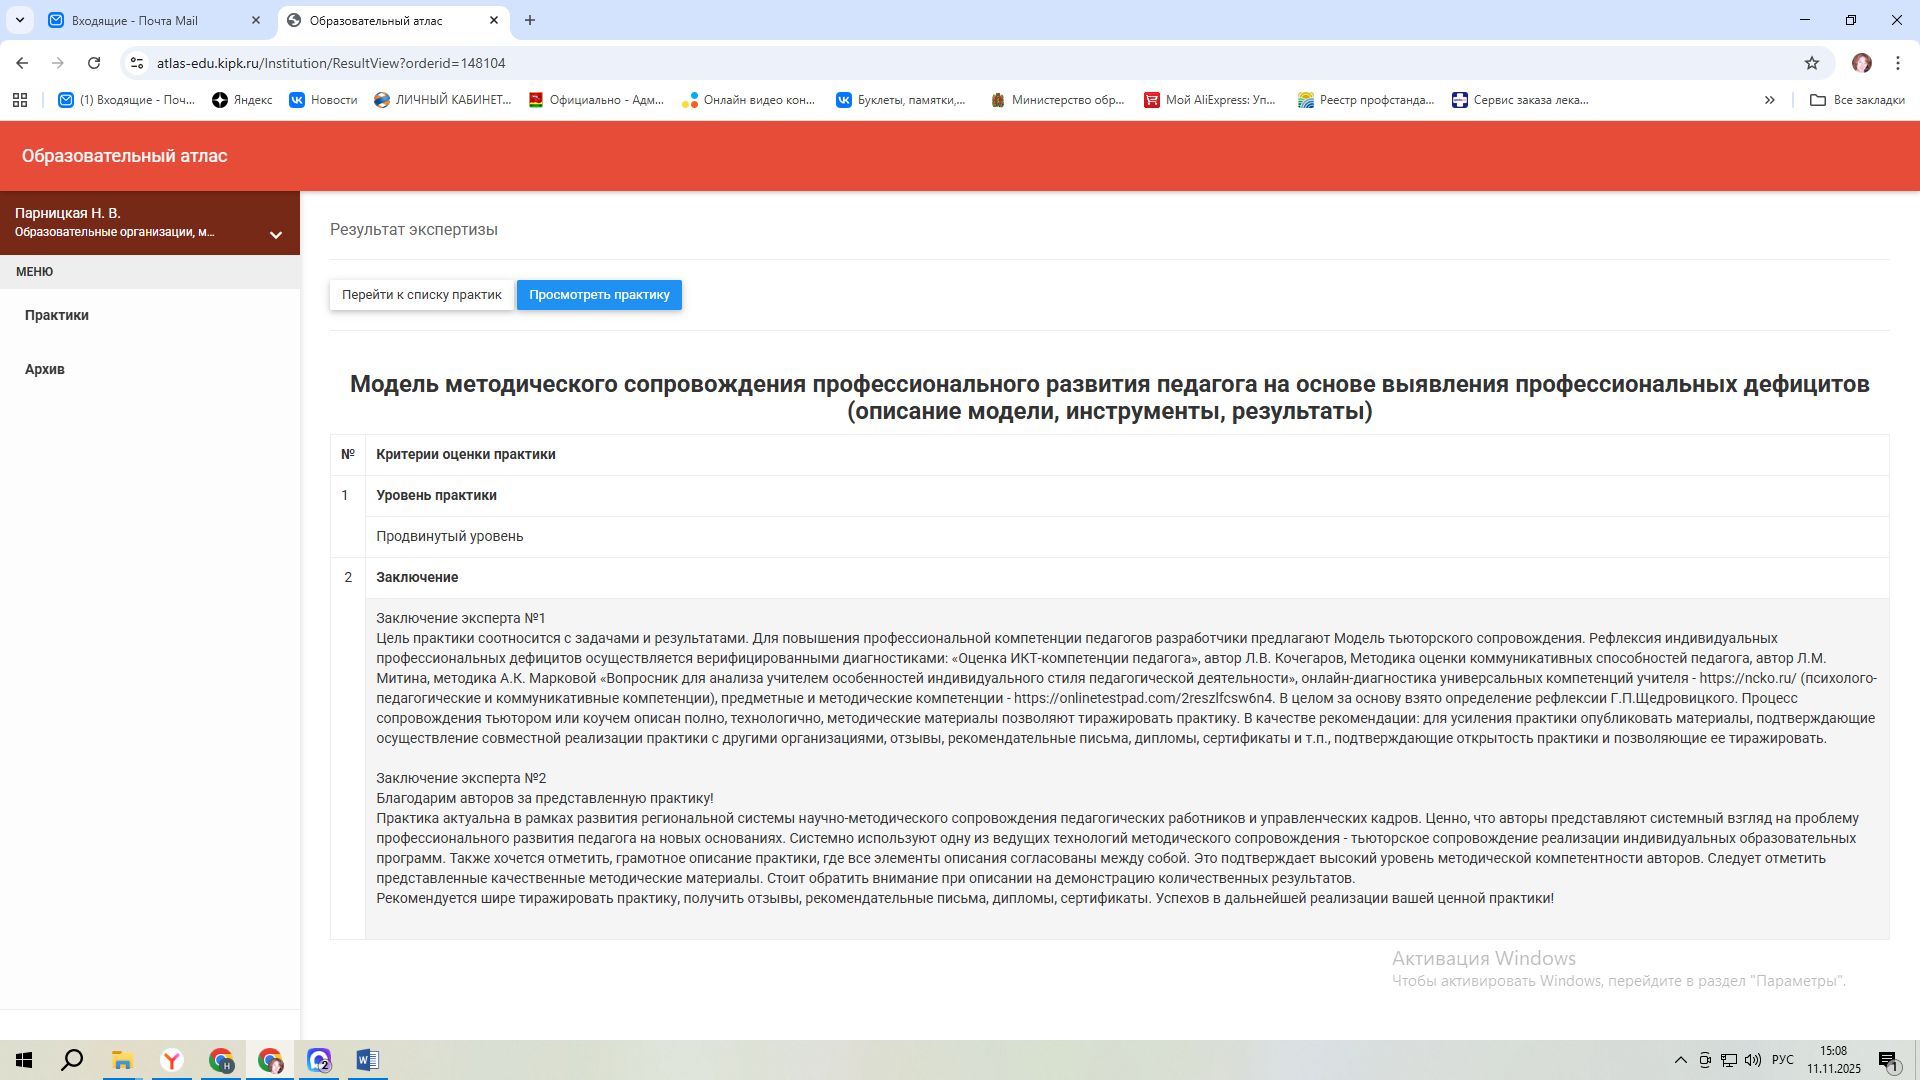Open File Explorer in taskbar

coord(122,1060)
